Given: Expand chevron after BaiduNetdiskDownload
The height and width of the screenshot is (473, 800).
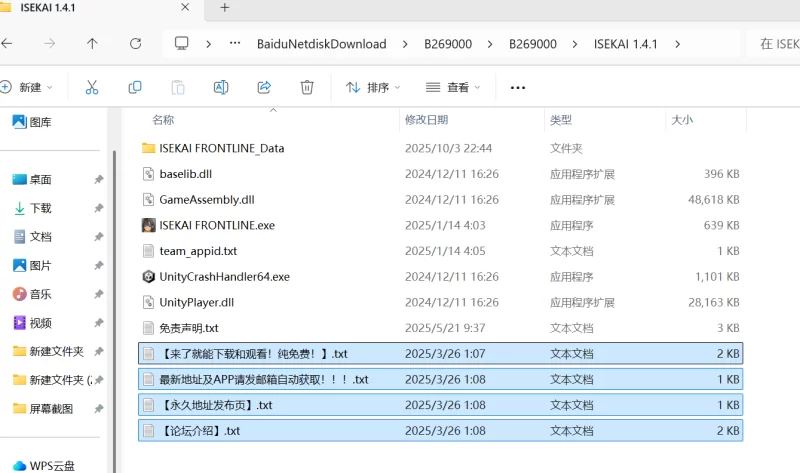Looking at the screenshot, I should click(x=405, y=44).
